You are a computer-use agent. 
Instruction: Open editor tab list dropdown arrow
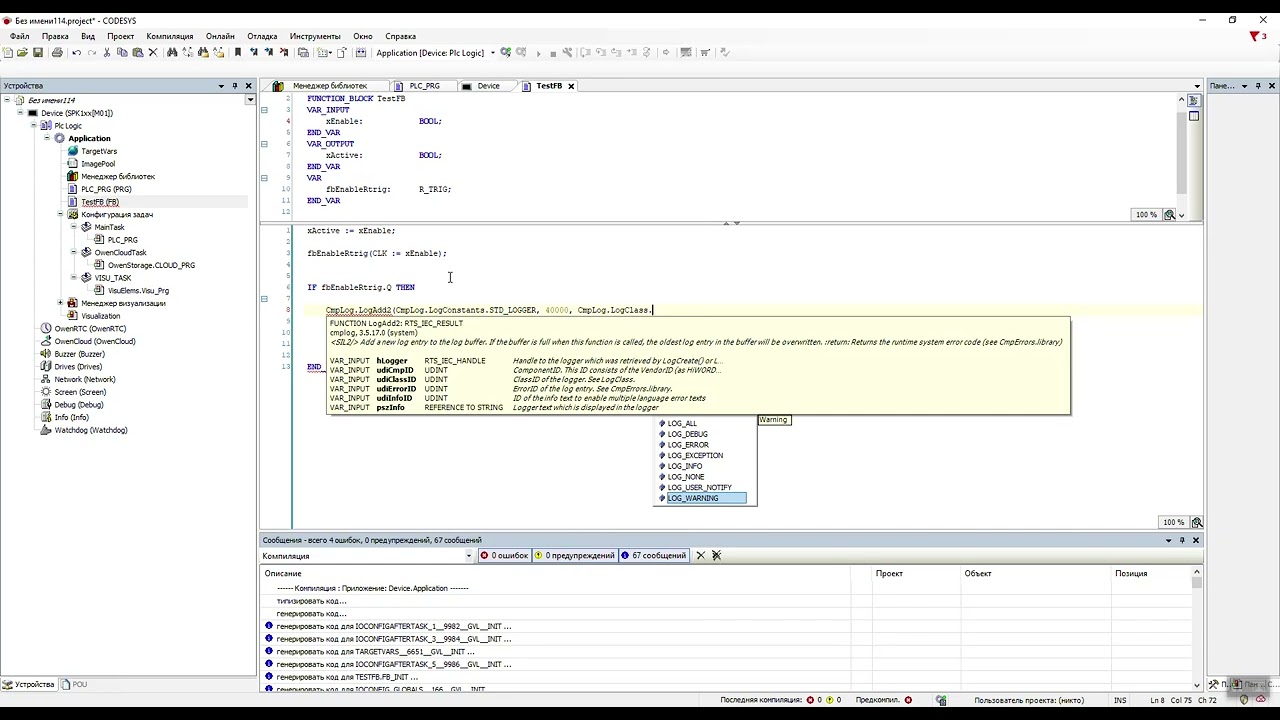tap(1197, 86)
